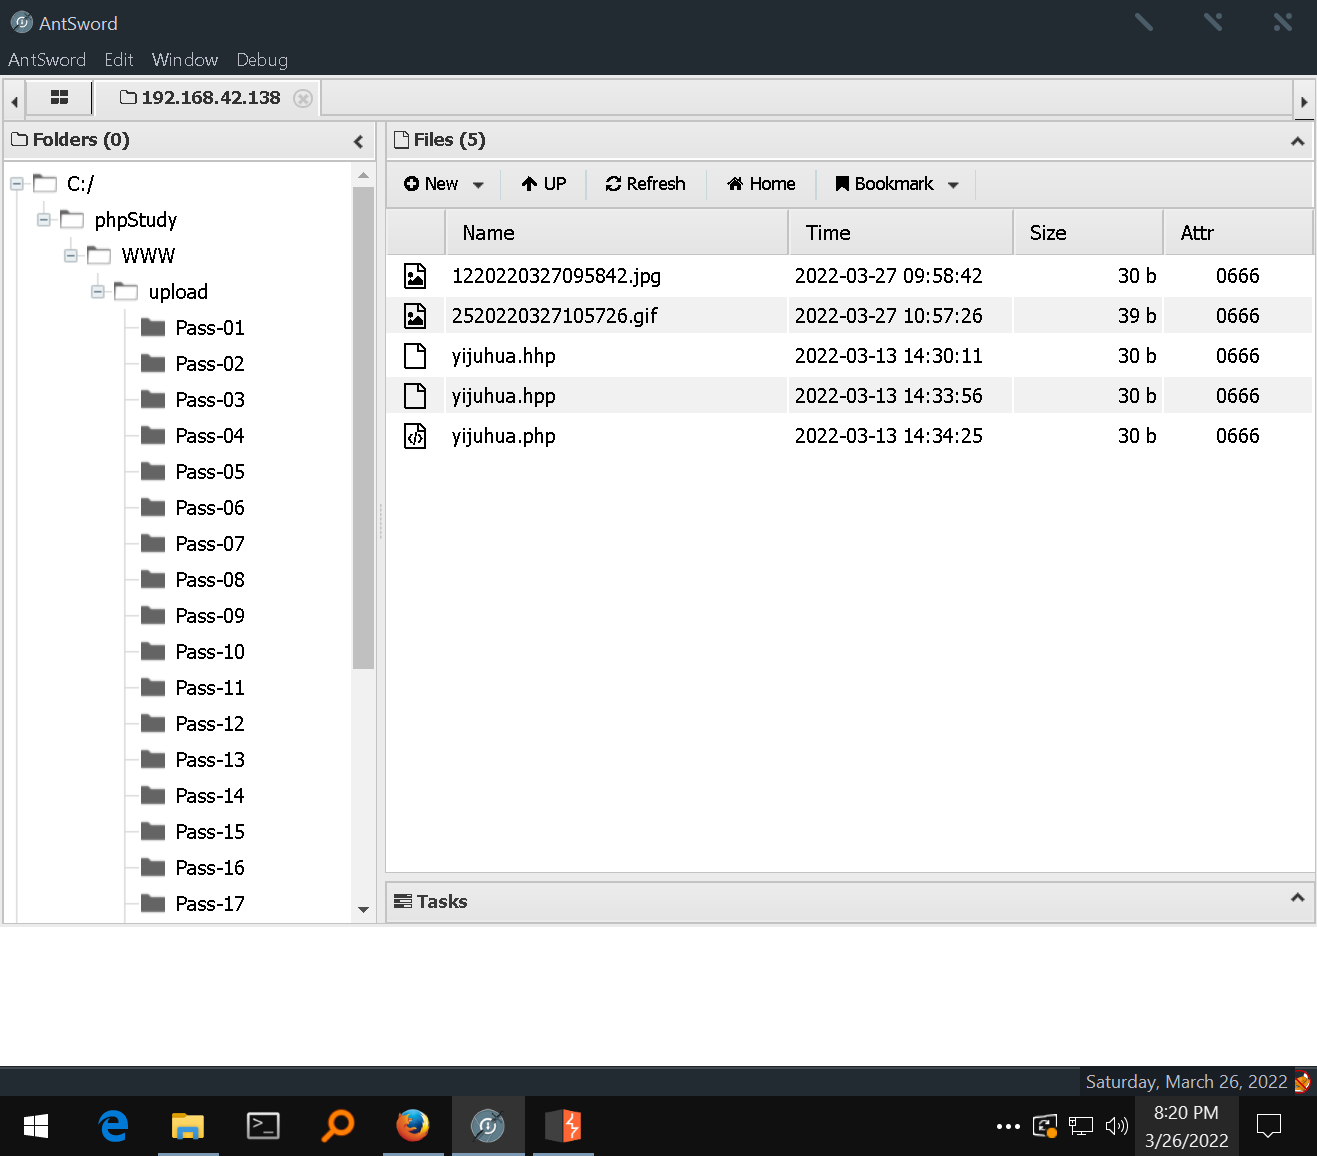
Task: Open Pass-03 folder in tree
Action: point(210,400)
